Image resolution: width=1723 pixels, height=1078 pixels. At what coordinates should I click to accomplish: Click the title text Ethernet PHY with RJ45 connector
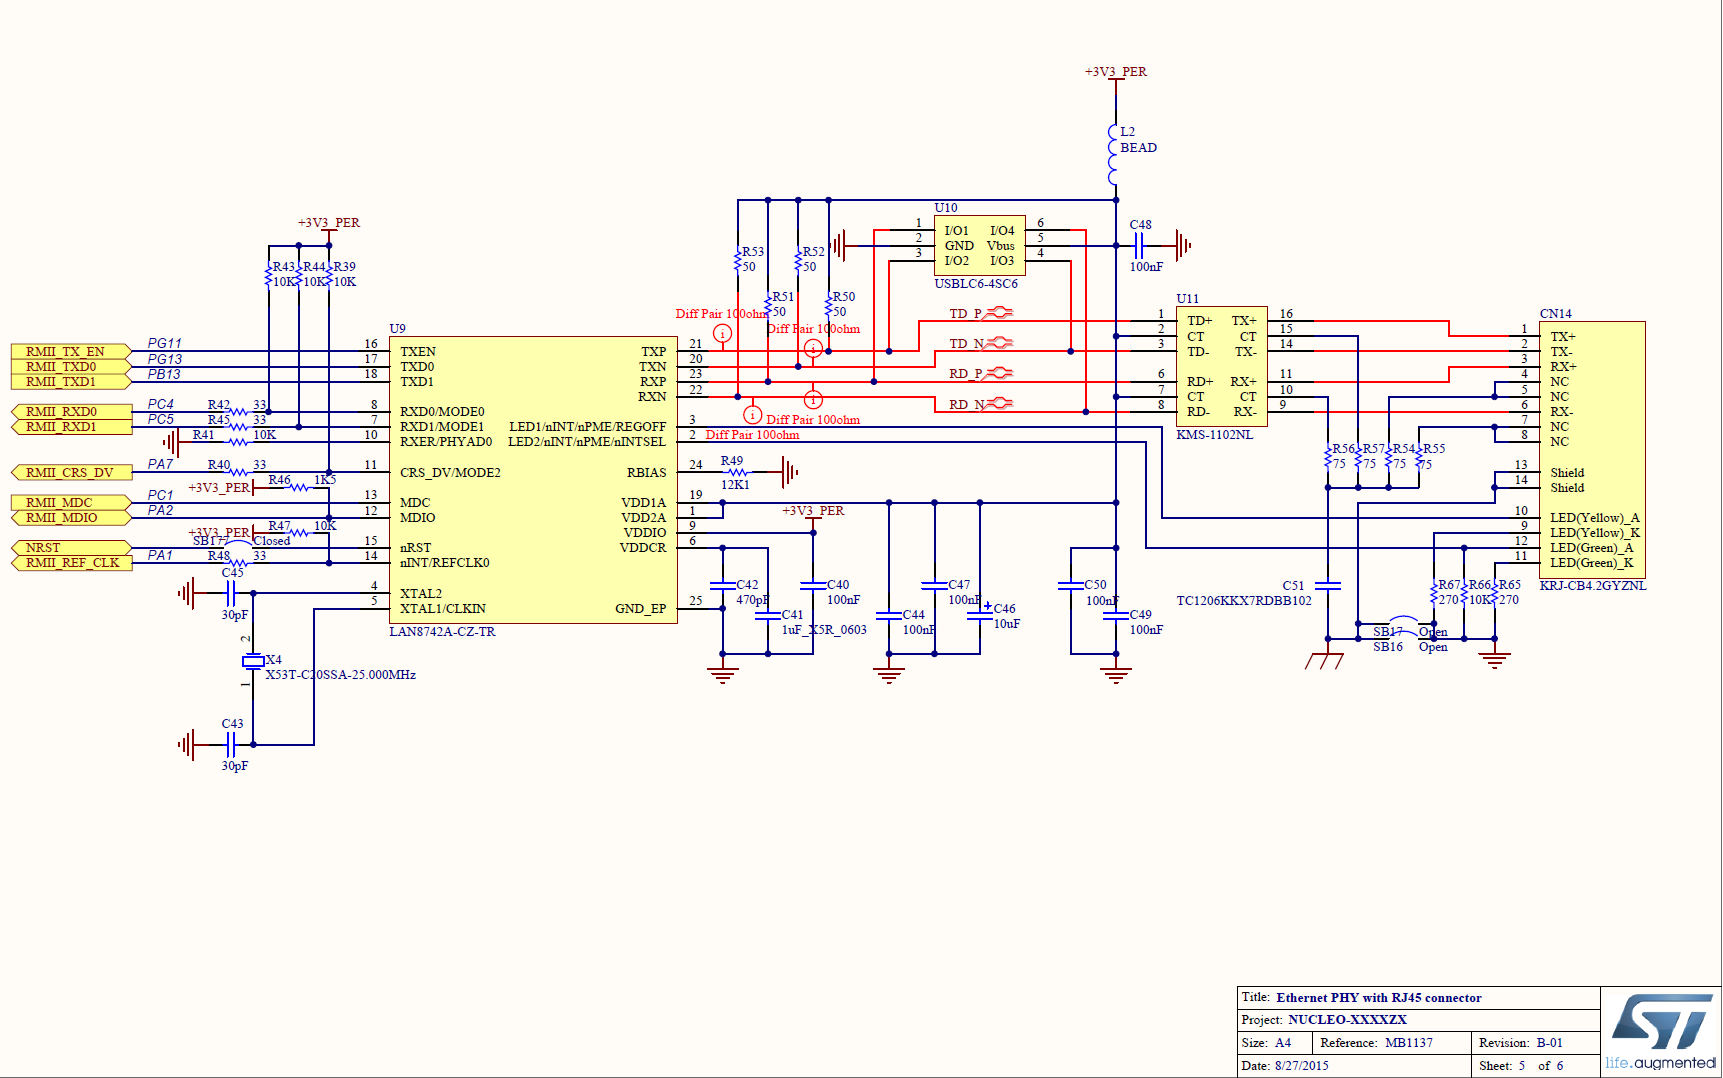tap(1378, 997)
